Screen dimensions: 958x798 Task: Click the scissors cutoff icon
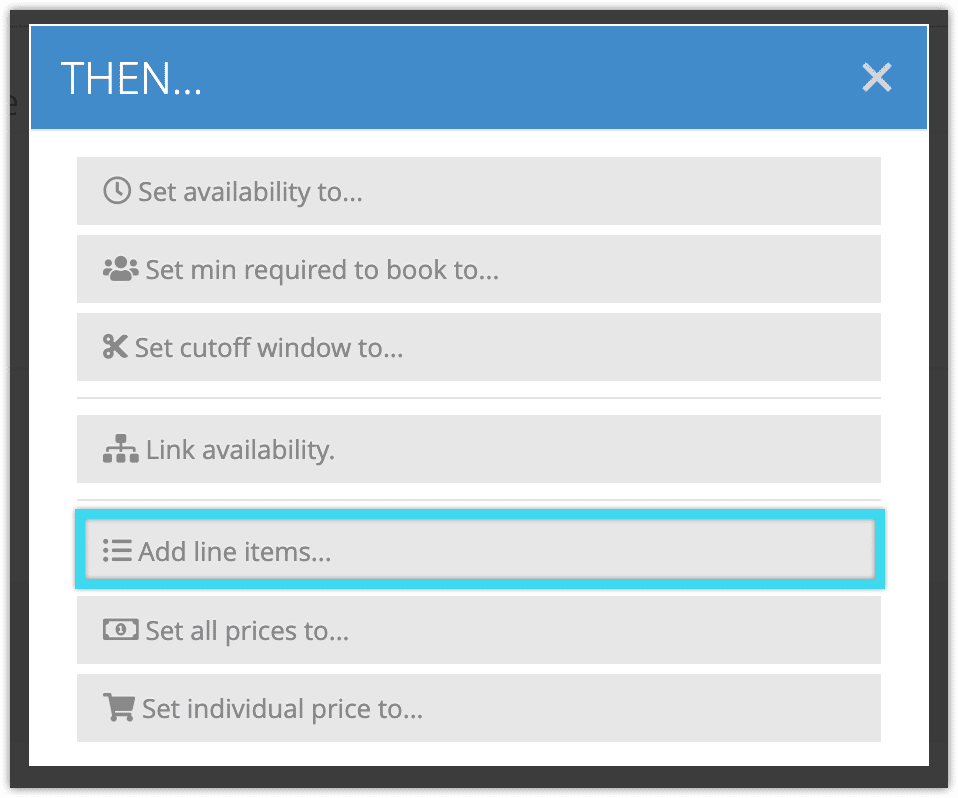pyautogui.click(x=115, y=346)
